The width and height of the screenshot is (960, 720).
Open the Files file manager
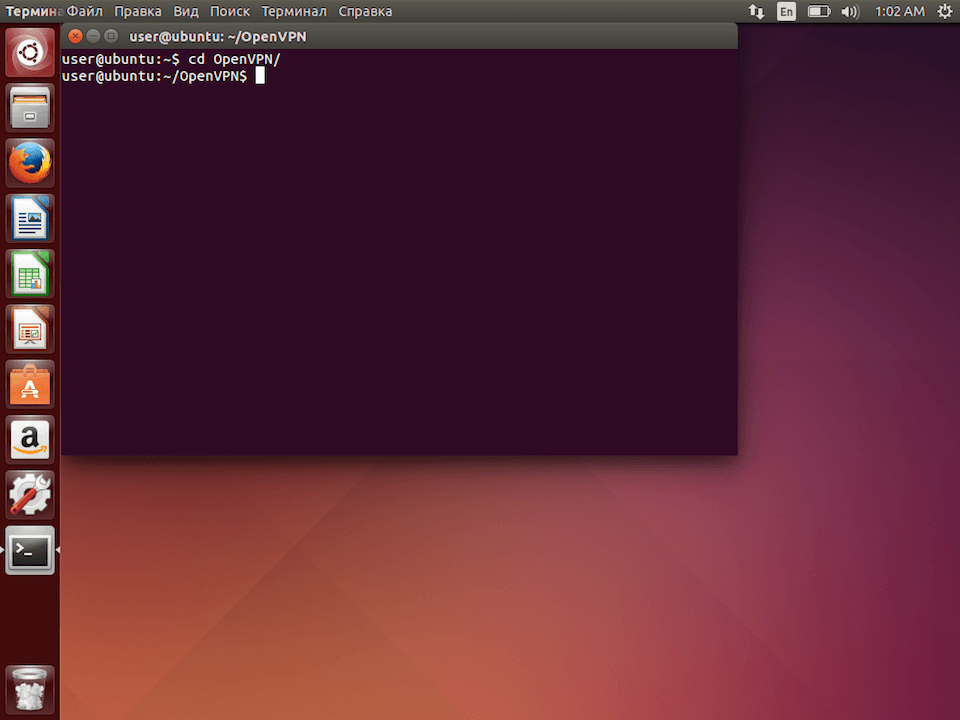tap(29, 107)
